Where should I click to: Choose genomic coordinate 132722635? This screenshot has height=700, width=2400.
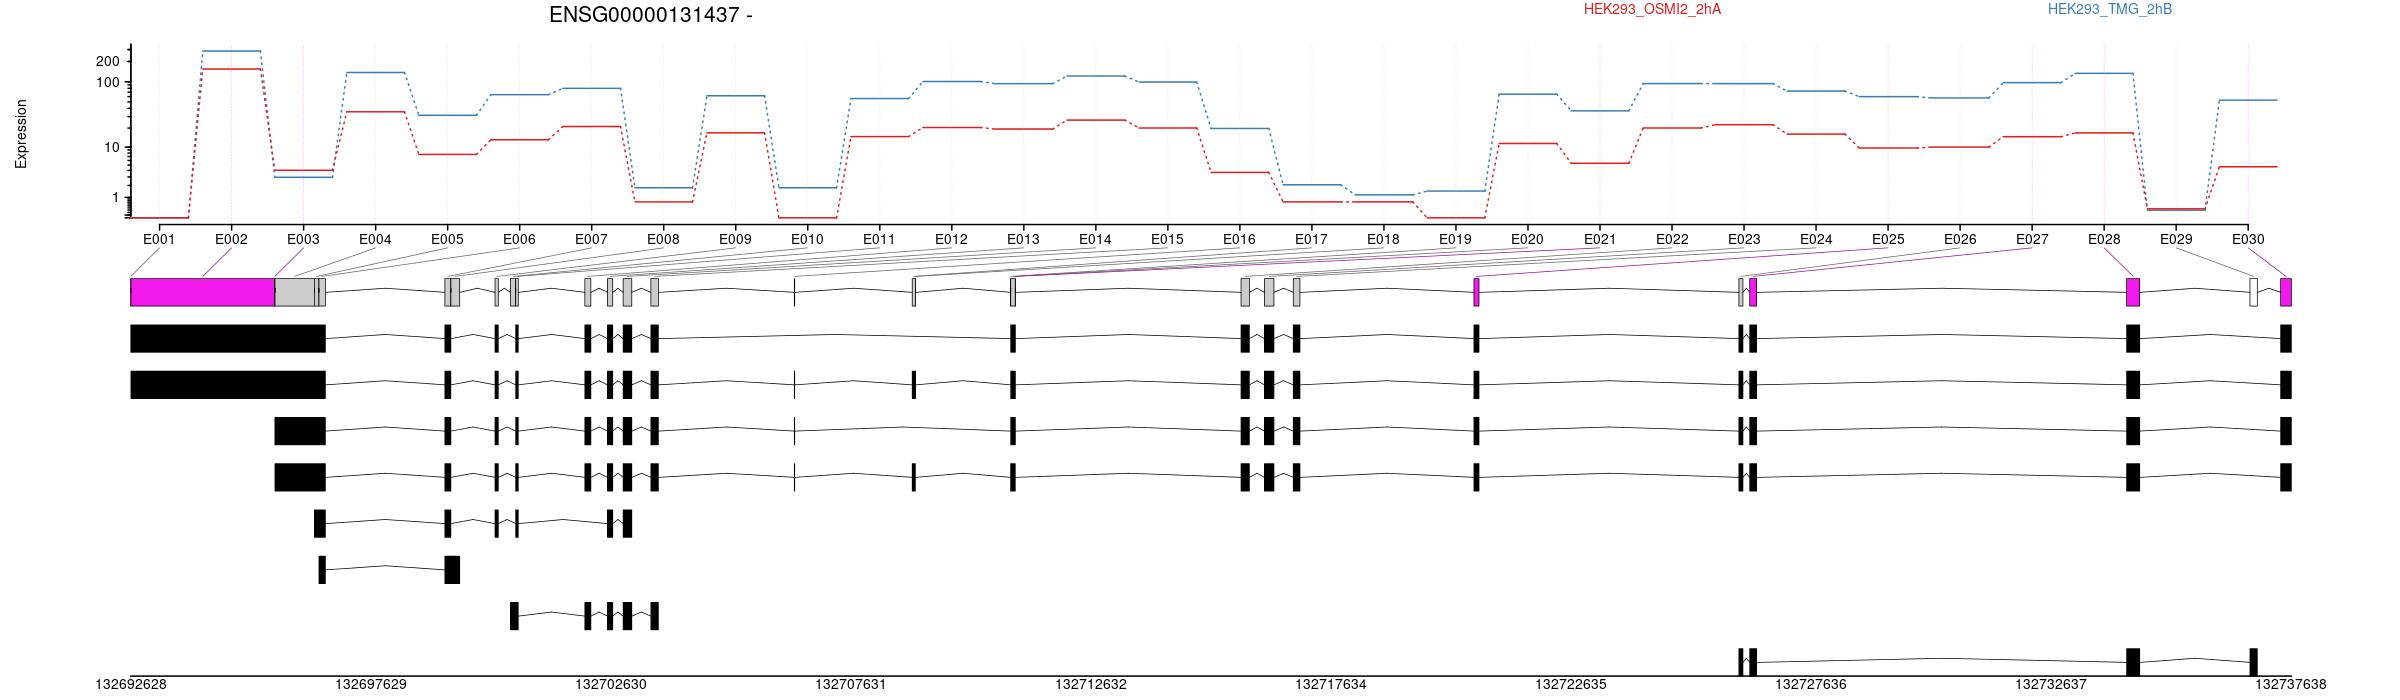click(x=1571, y=685)
